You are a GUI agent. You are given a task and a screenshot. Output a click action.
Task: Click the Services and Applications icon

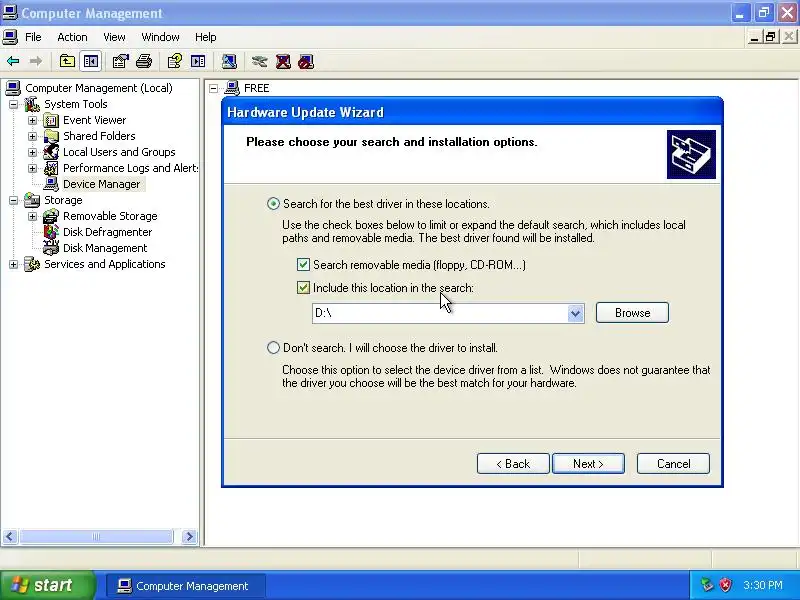(32, 264)
